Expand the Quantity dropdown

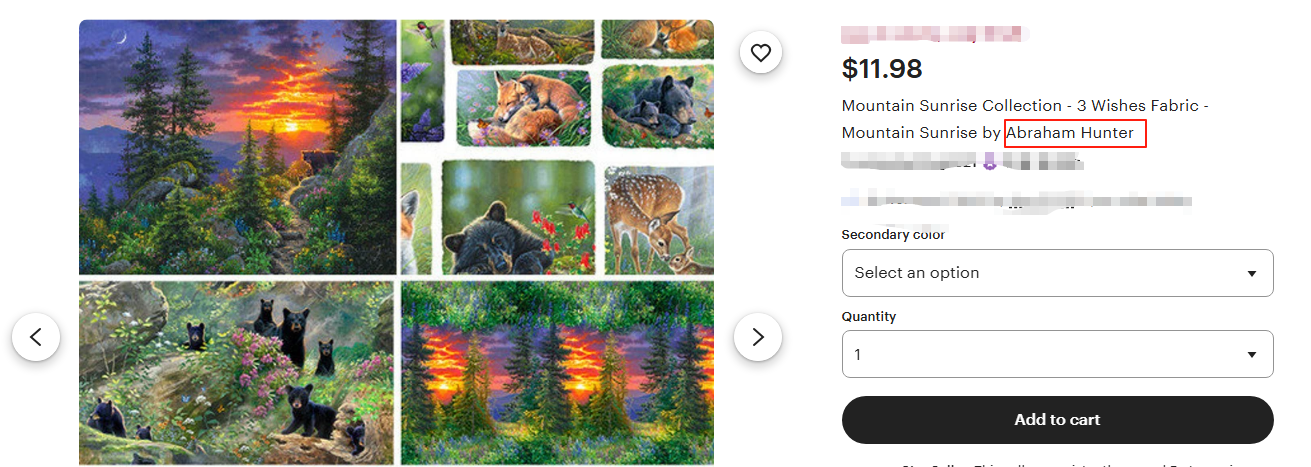tap(1057, 354)
